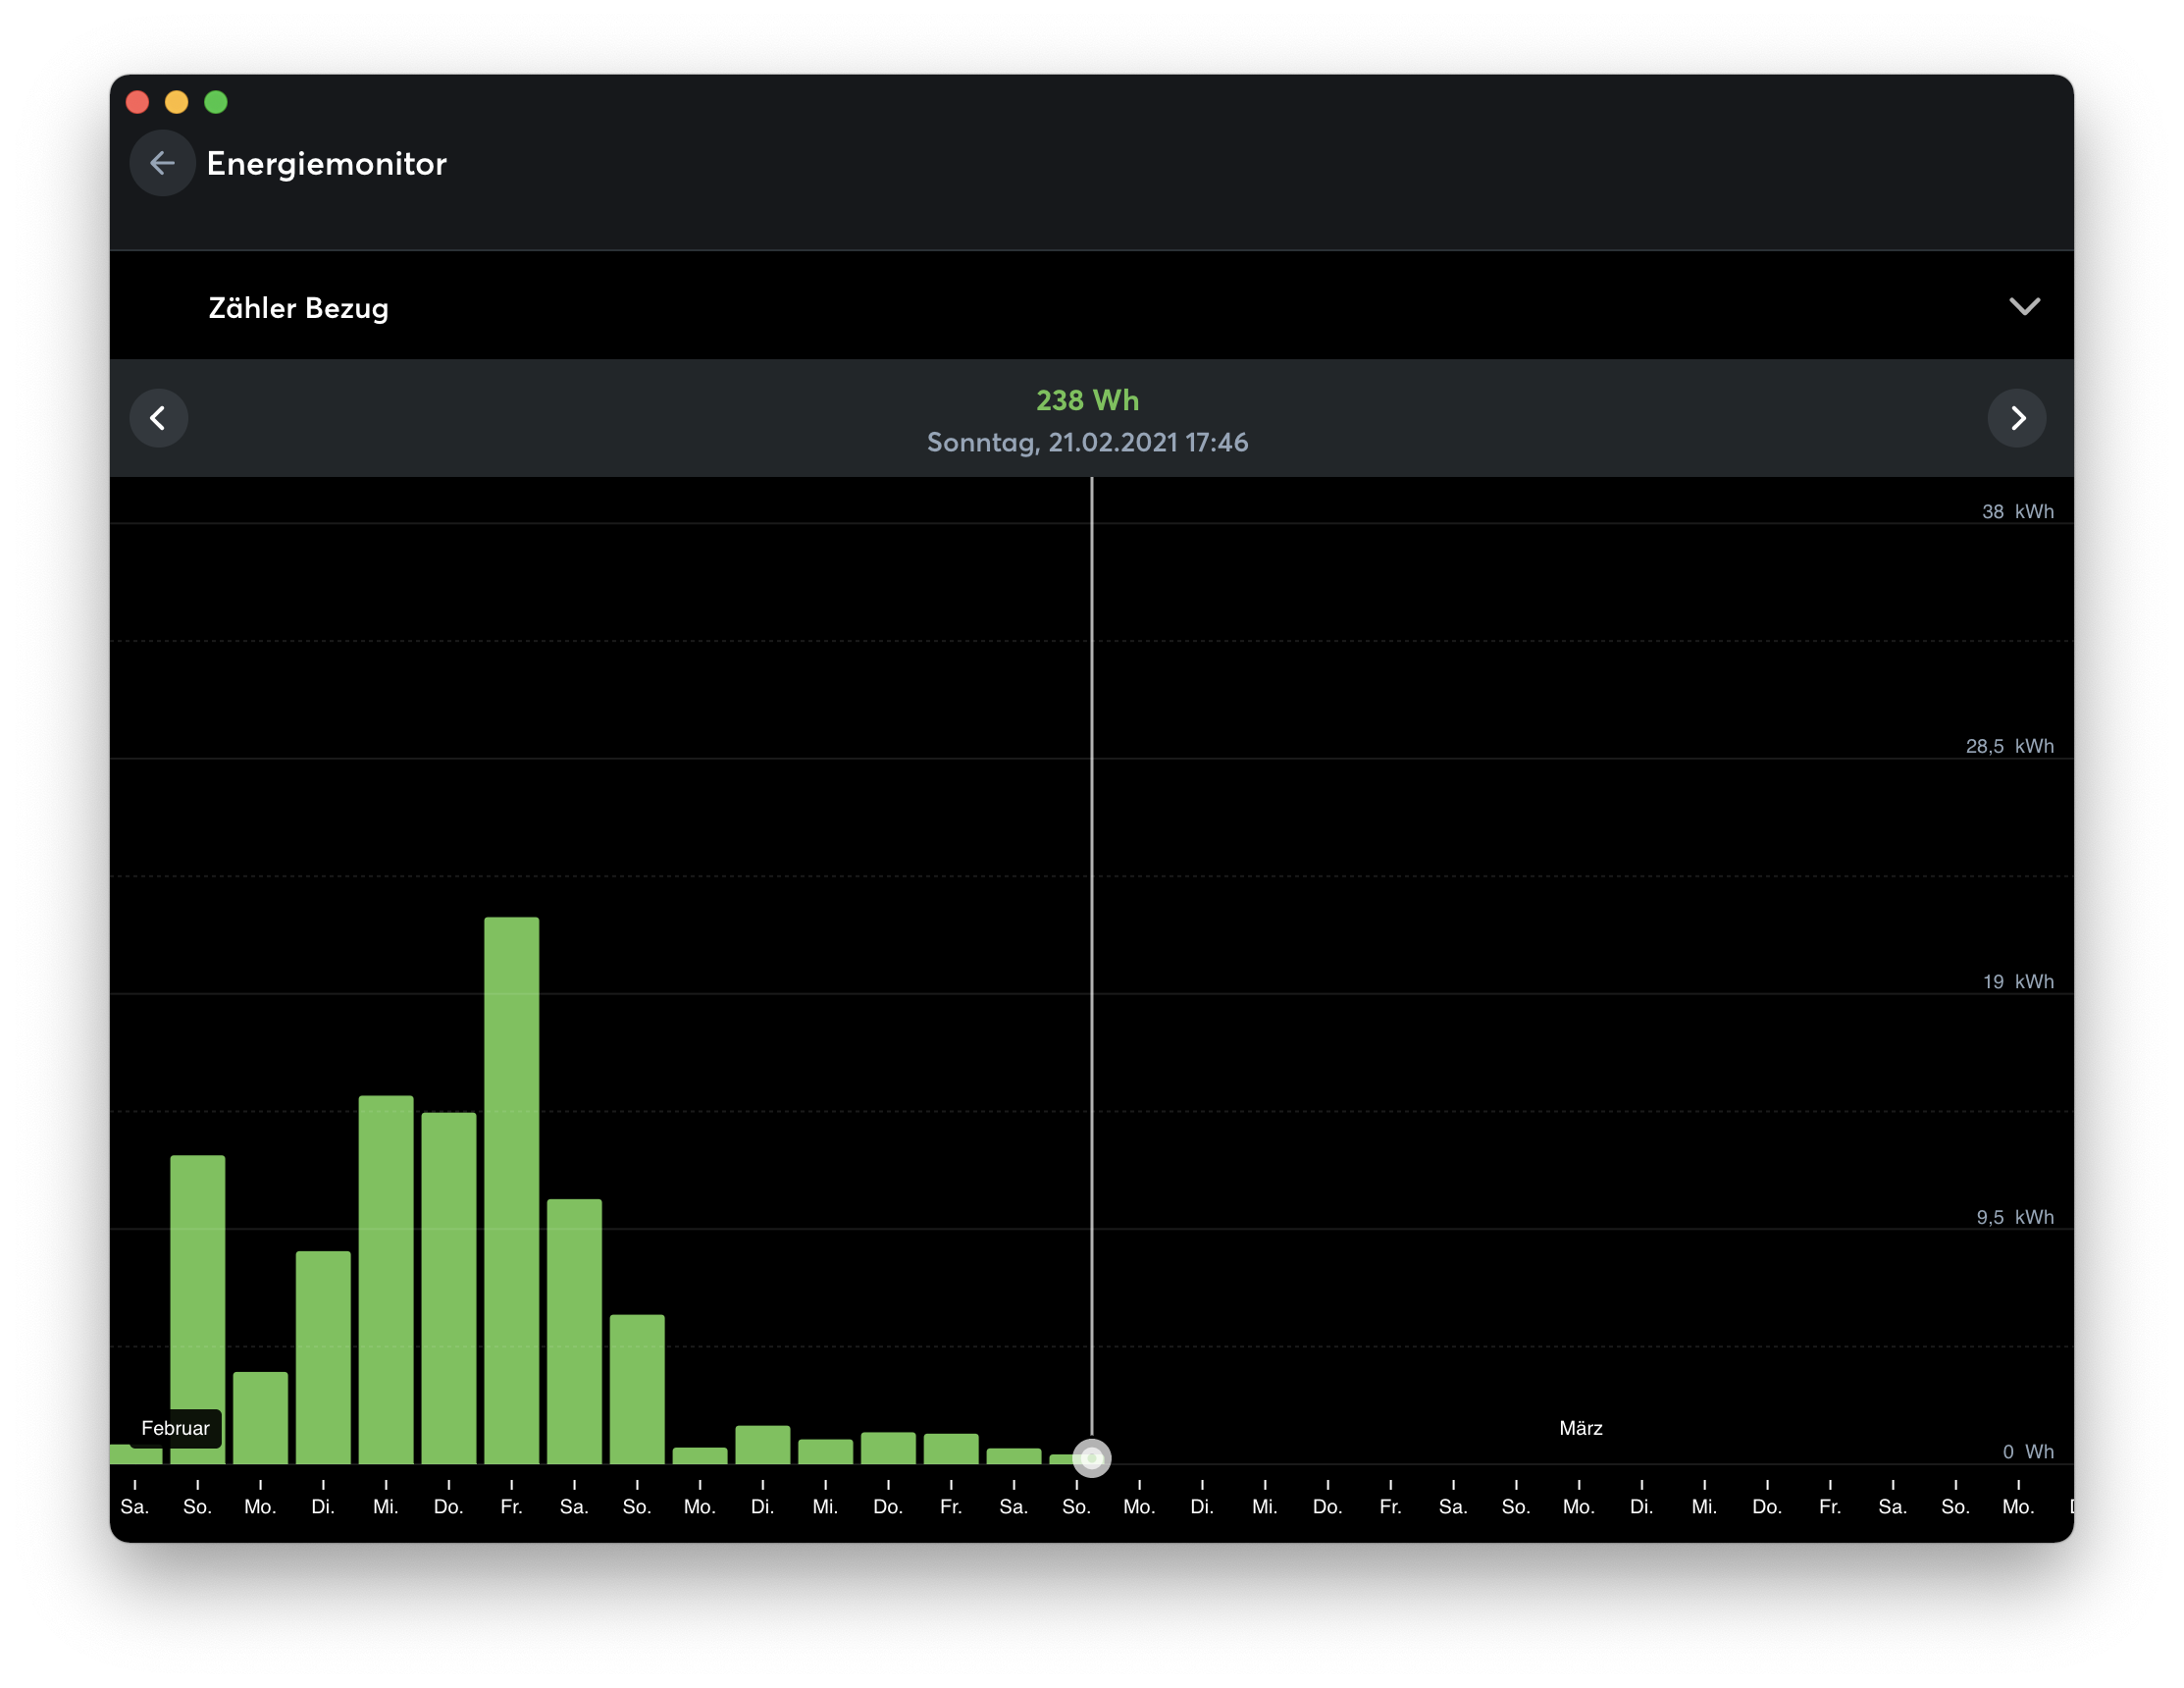Click the yellow minimize window button
Viewport: 2184px width, 1688px height.
(x=177, y=102)
